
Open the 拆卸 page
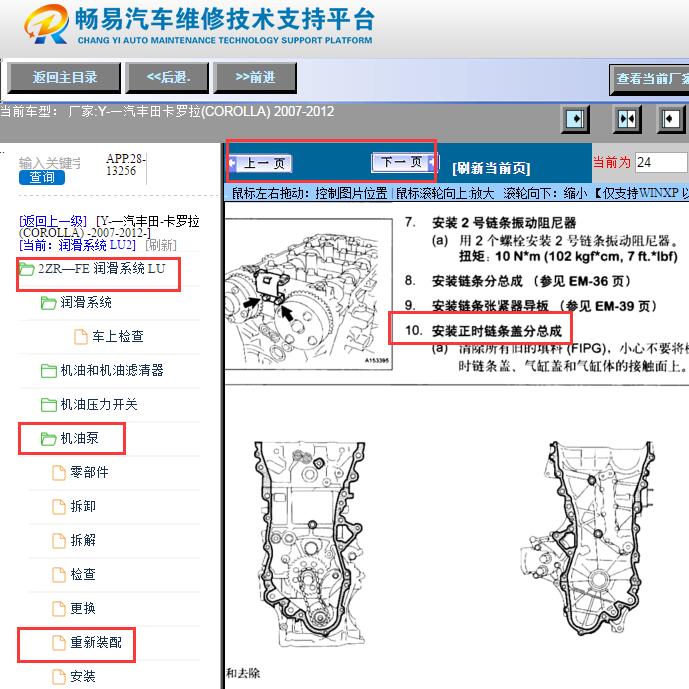(83, 506)
